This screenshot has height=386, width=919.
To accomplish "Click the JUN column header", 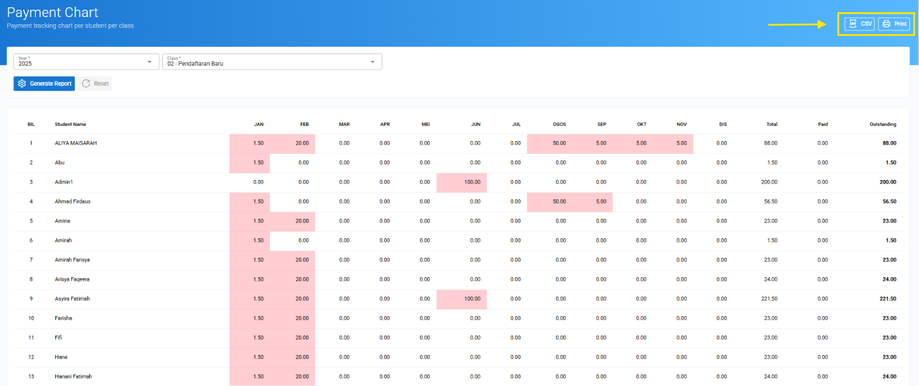I will pos(475,124).
